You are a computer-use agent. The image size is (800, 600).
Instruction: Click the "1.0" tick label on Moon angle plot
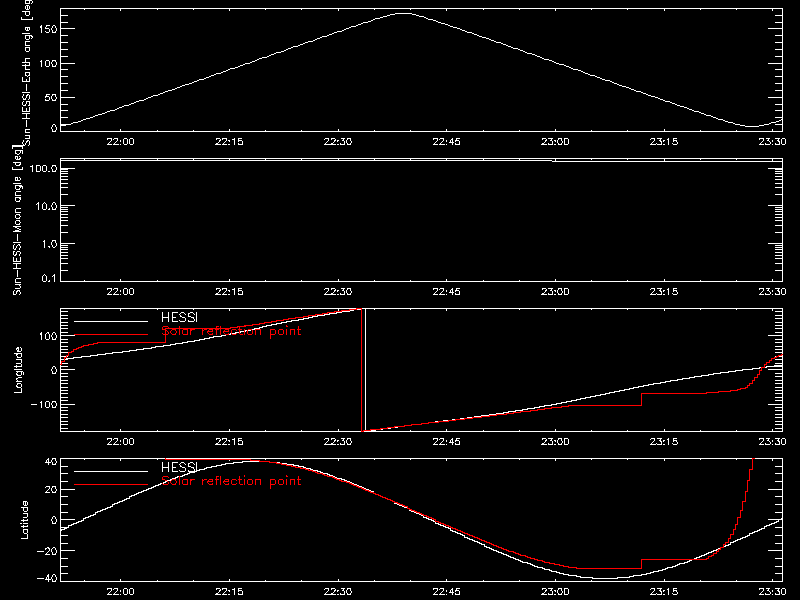pos(49,244)
